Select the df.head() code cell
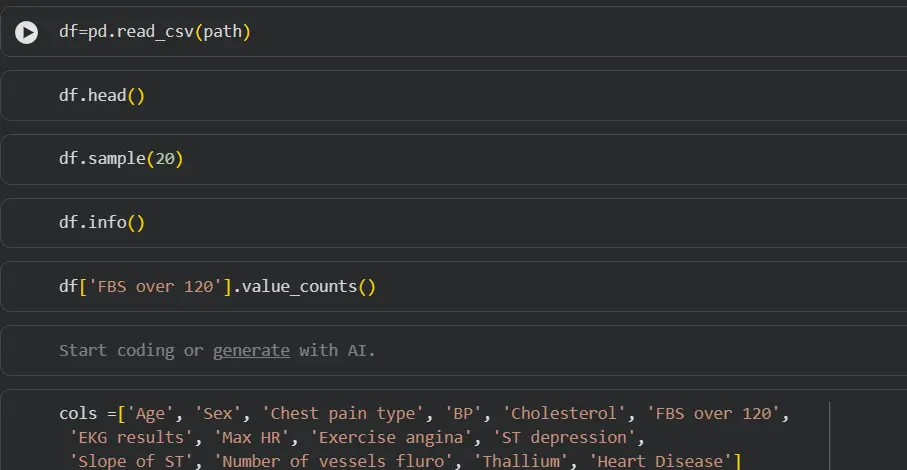The image size is (907, 470). pos(454,95)
